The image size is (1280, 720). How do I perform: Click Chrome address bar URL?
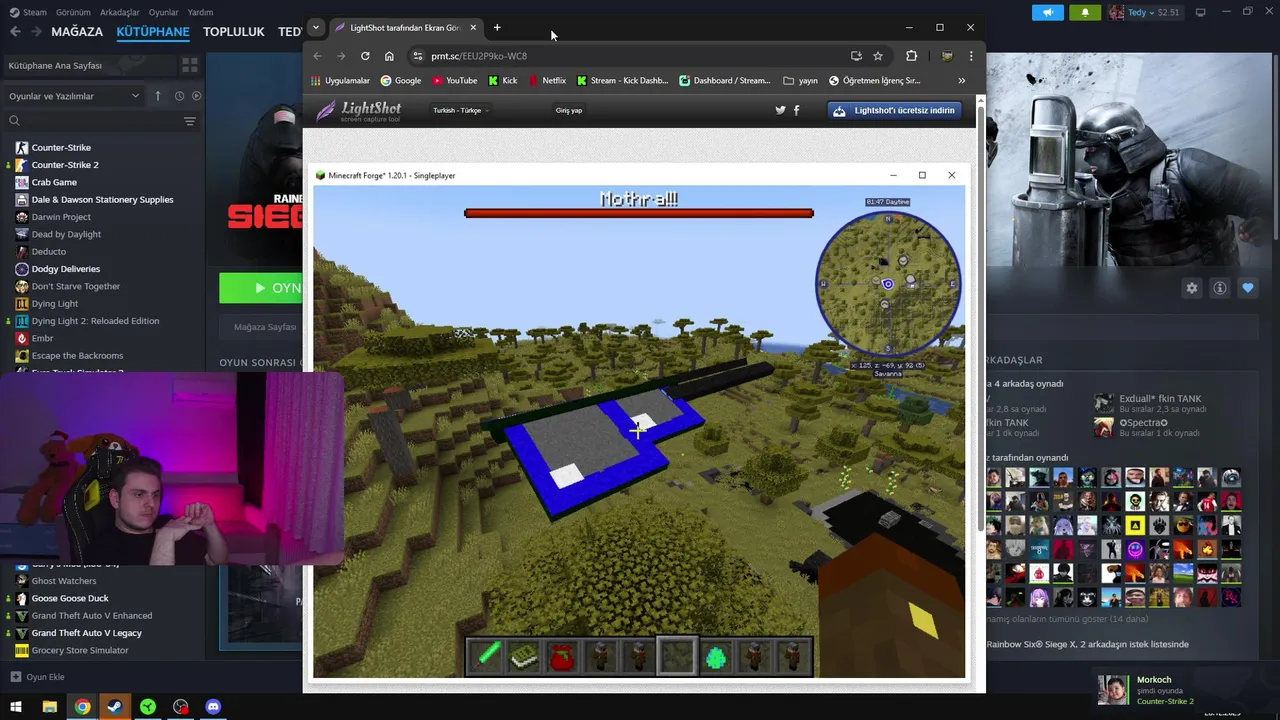[x=479, y=56]
